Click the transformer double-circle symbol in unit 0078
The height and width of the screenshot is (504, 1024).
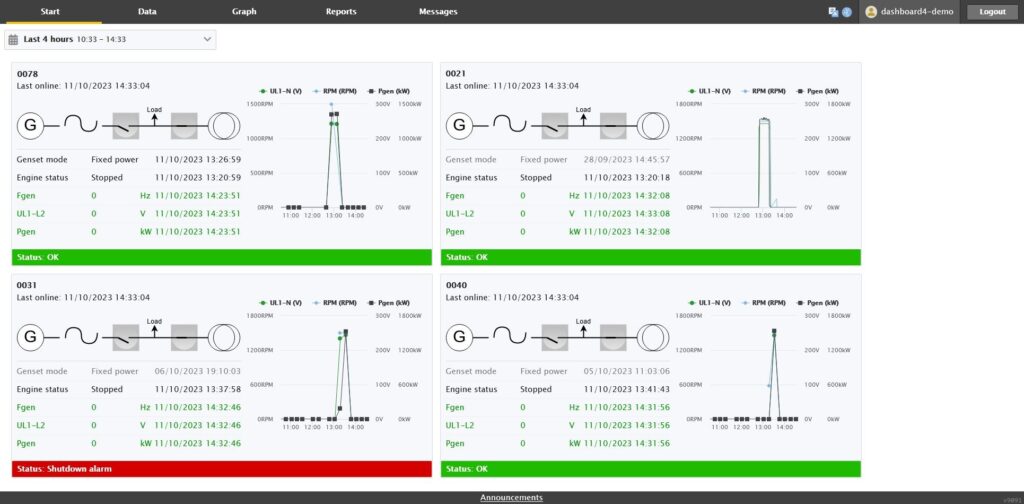click(x=225, y=125)
